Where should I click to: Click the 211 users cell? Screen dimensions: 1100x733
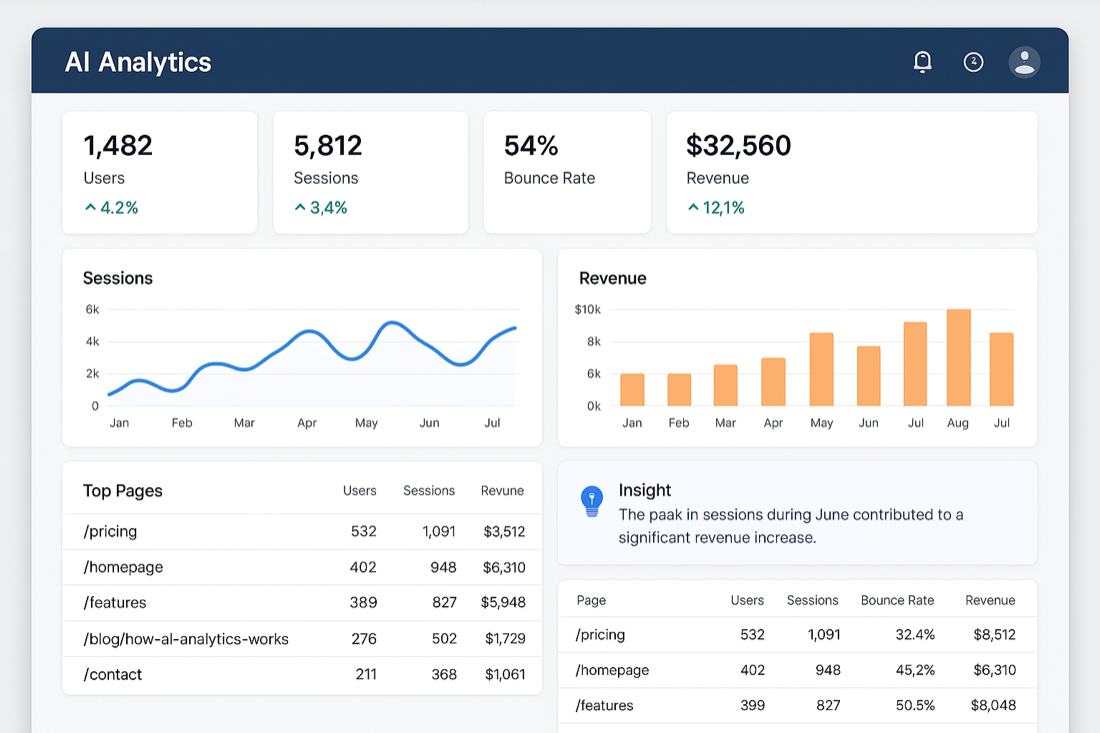tap(366, 675)
